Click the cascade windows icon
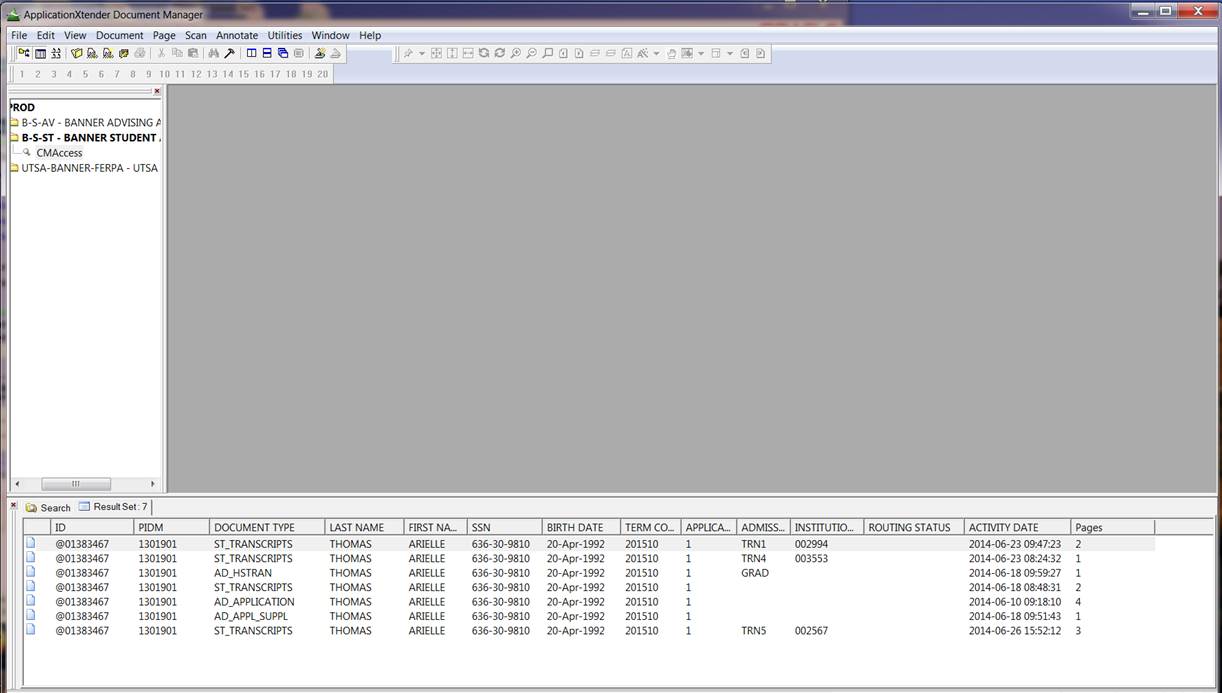1222x693 pixels. (283, 53)
